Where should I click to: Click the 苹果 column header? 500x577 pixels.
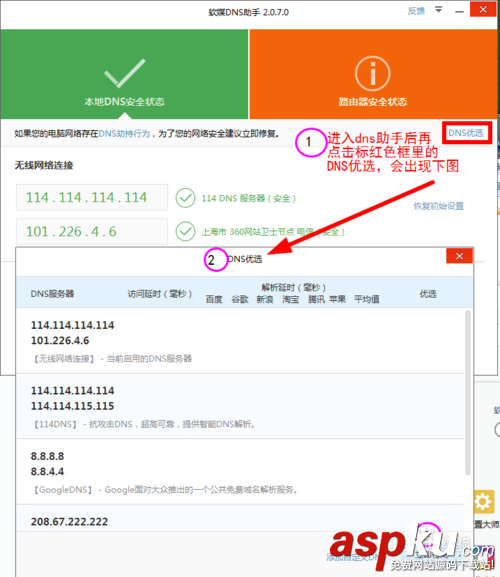pyautogui.click(x=337, y=300)
